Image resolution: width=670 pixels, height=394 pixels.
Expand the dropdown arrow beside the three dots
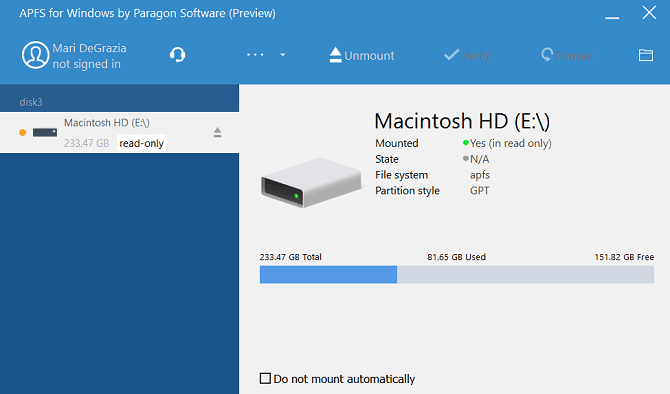point(282,55)
